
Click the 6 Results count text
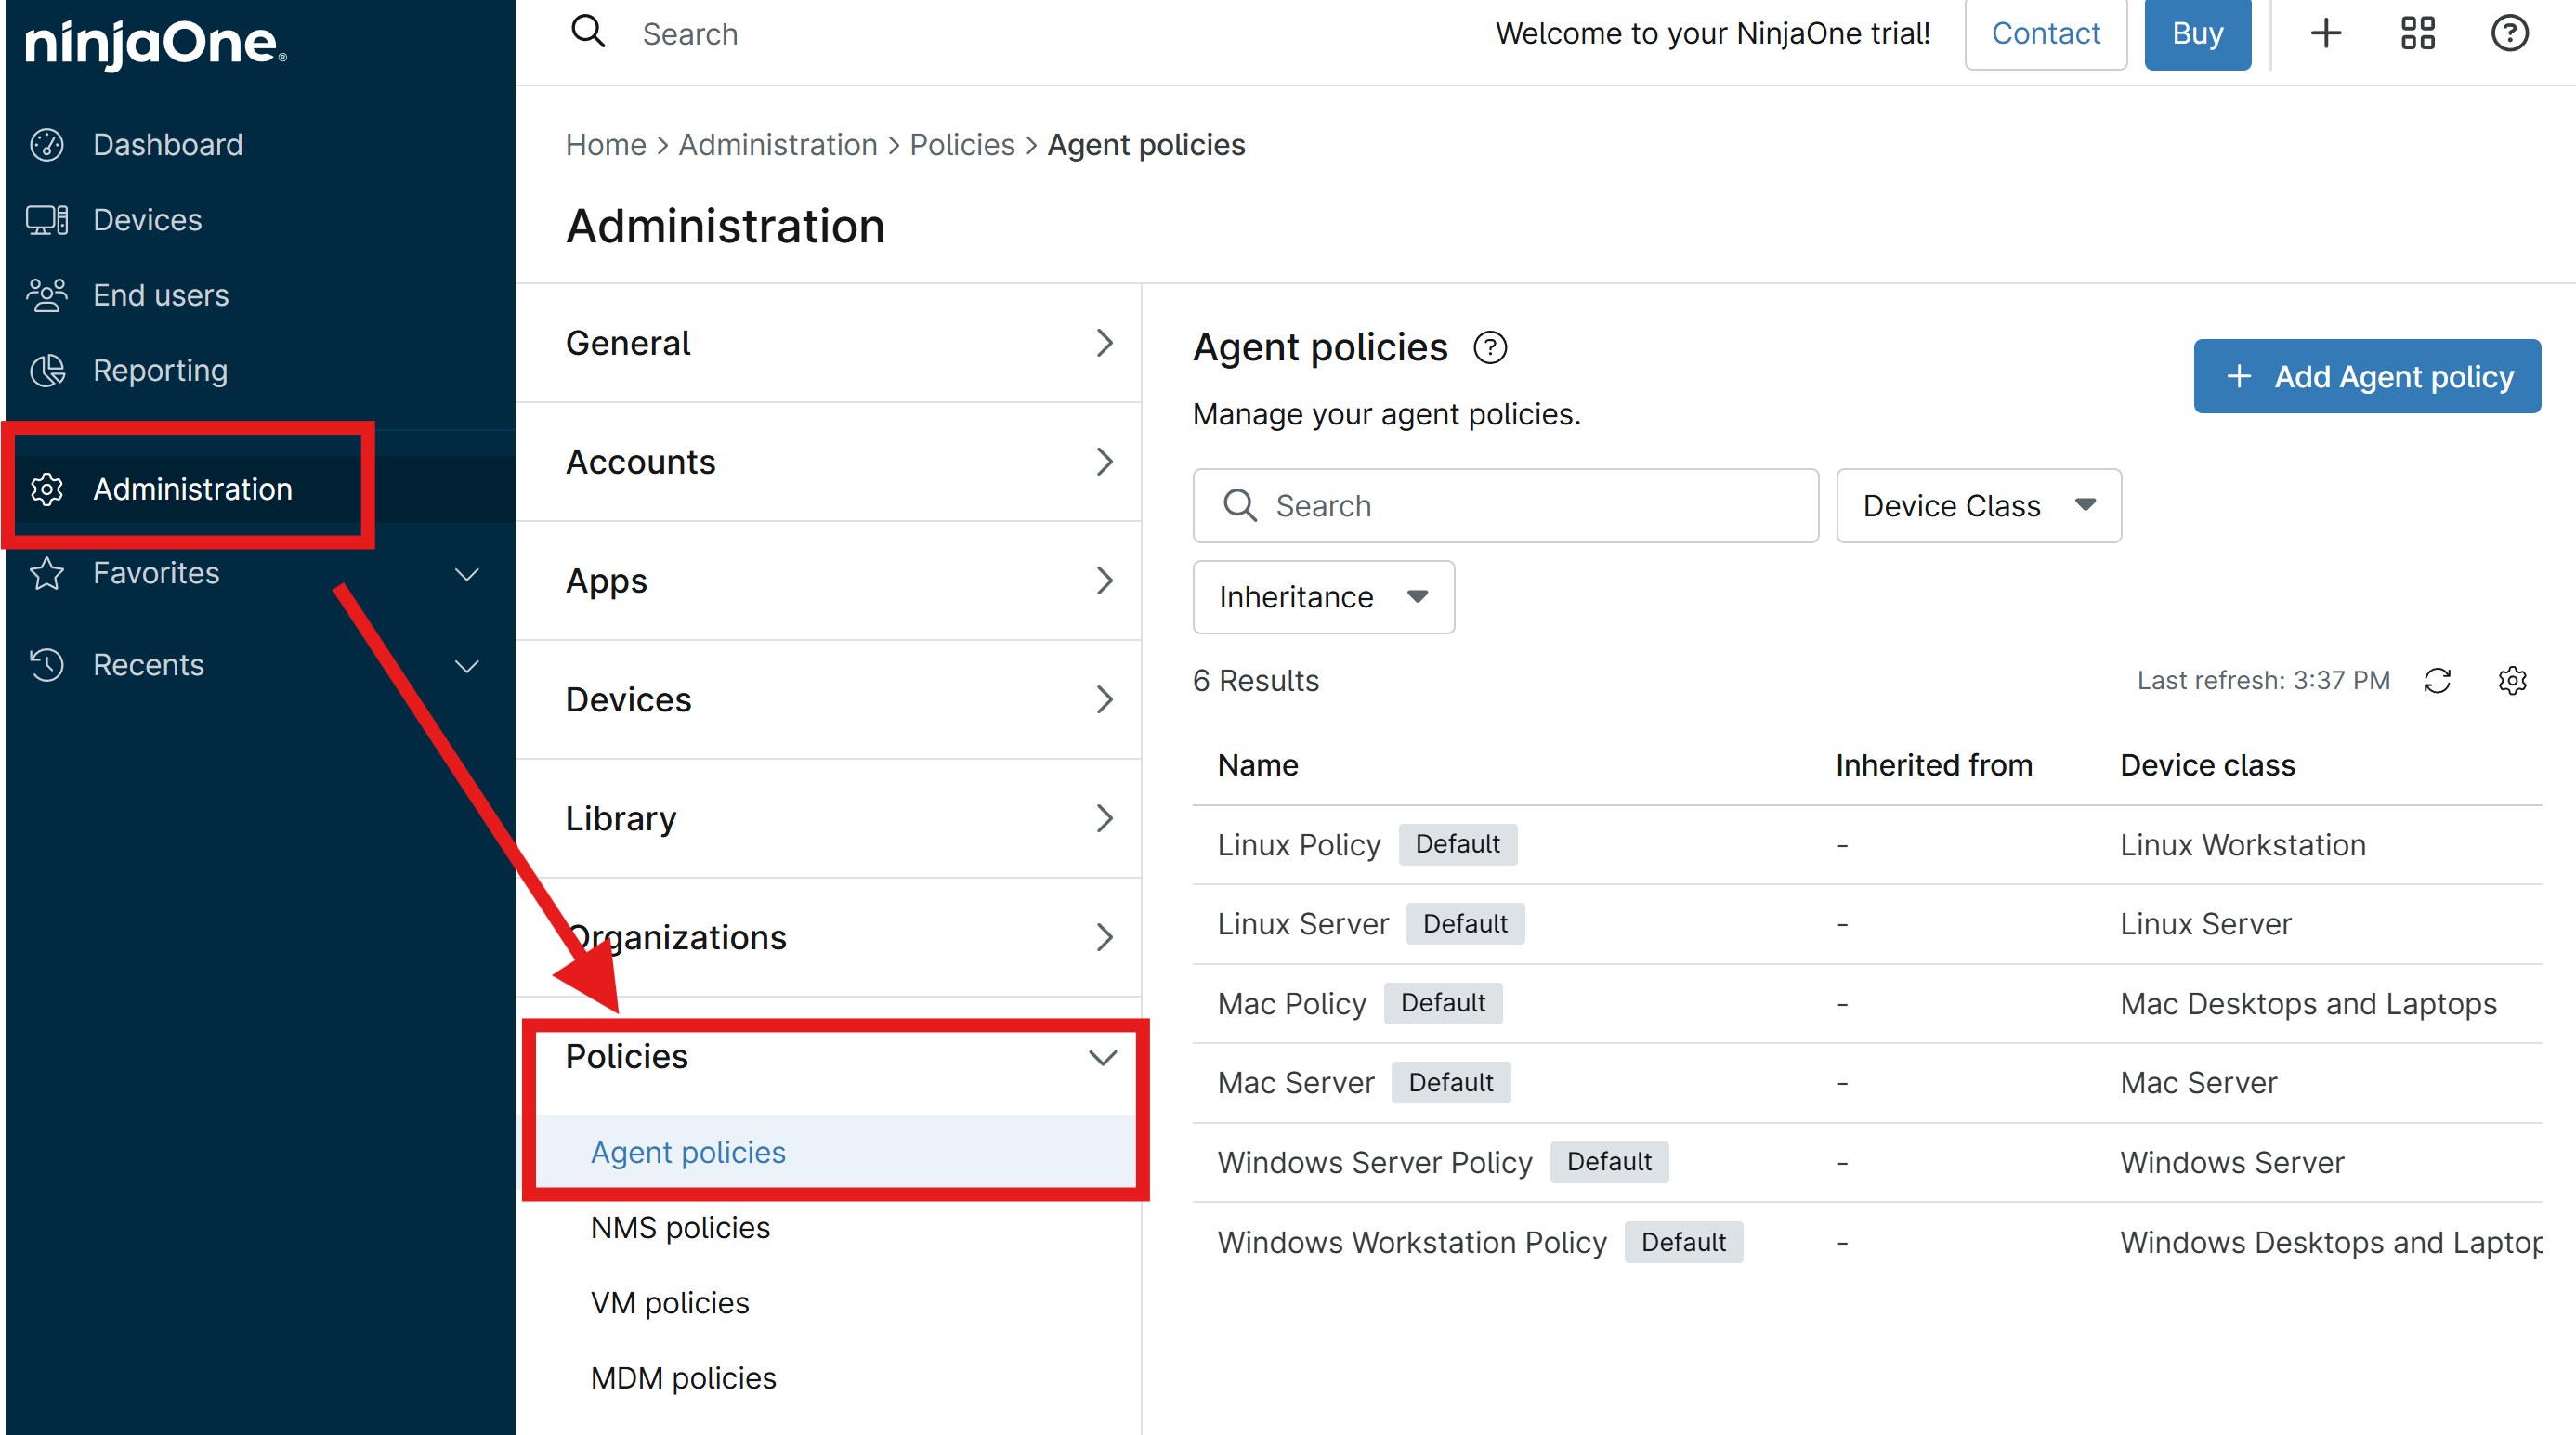click(1255, 681)
